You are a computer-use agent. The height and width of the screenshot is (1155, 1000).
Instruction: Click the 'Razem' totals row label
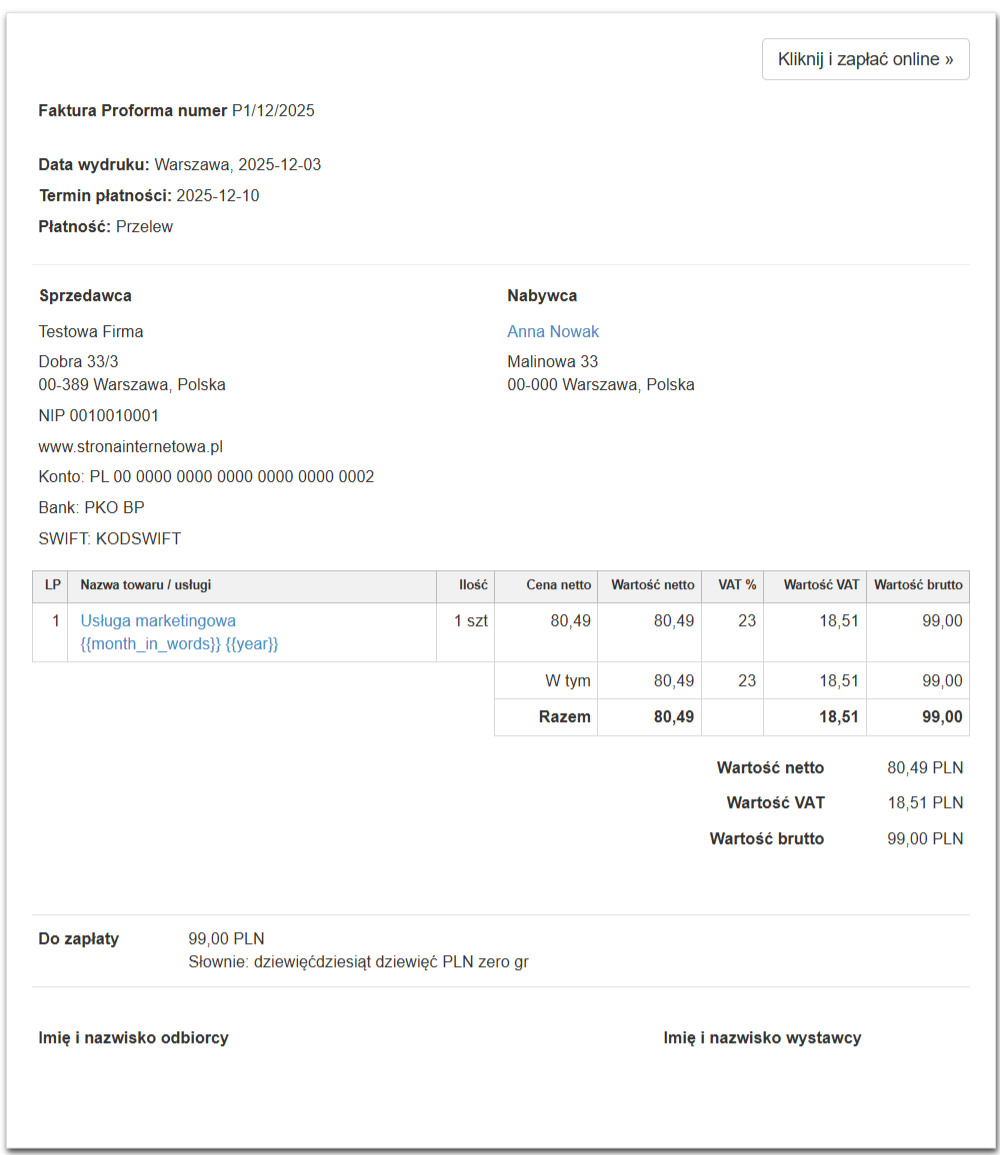point(564,716)
